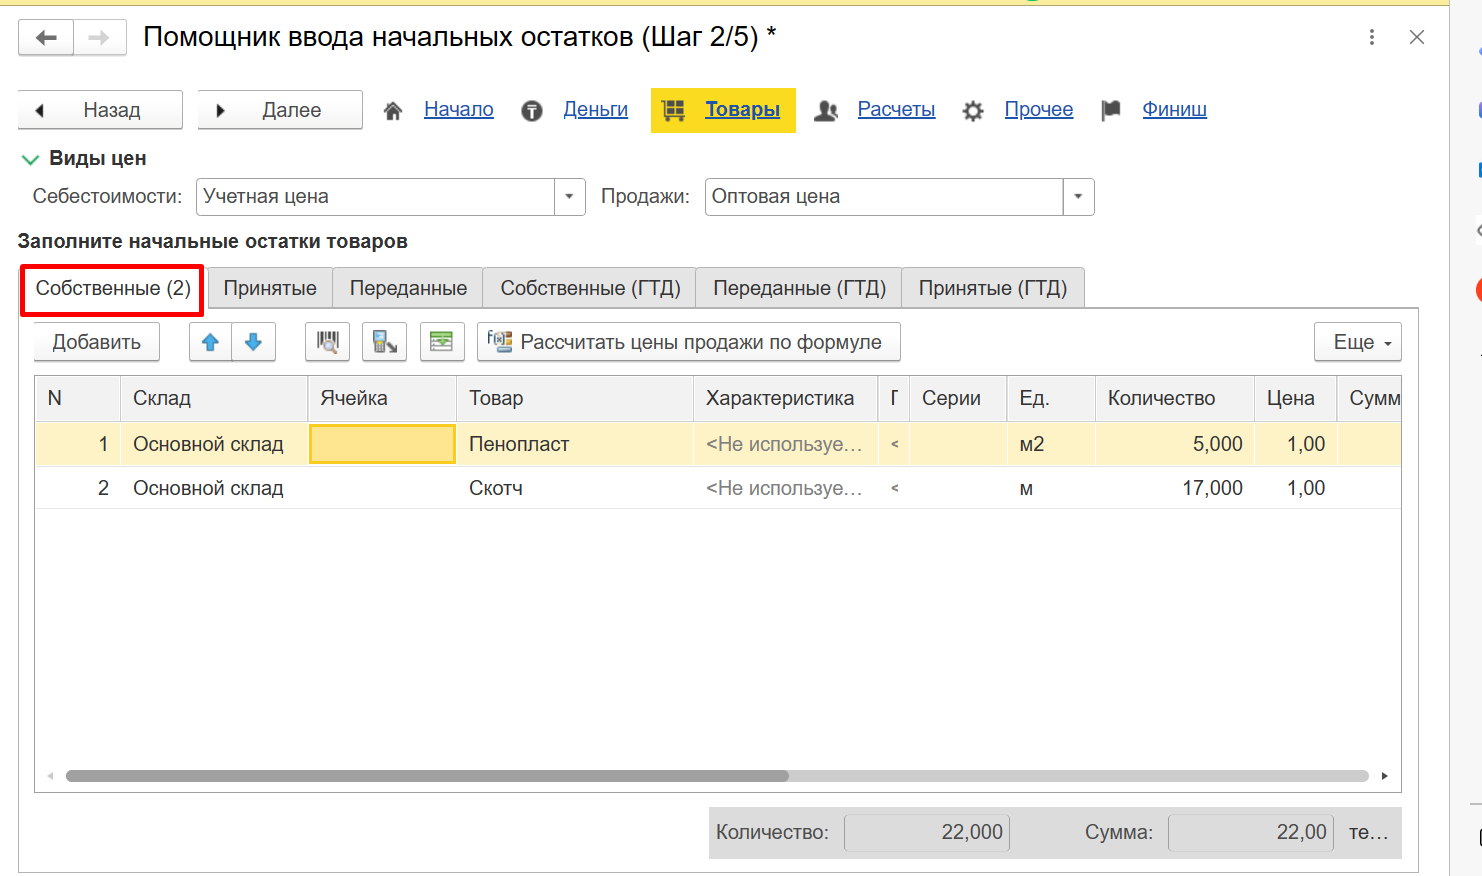The height and width of the screenshot is (876, 1482).
Task: Collapse the Виды цен section
Action: coord(31,159)
